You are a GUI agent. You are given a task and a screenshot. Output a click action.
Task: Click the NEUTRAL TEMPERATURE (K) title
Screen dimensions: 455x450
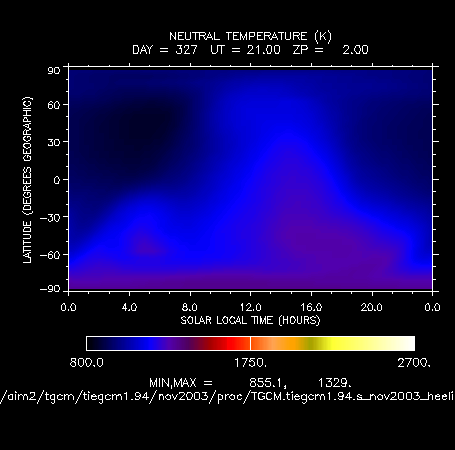tap(250, 36)
